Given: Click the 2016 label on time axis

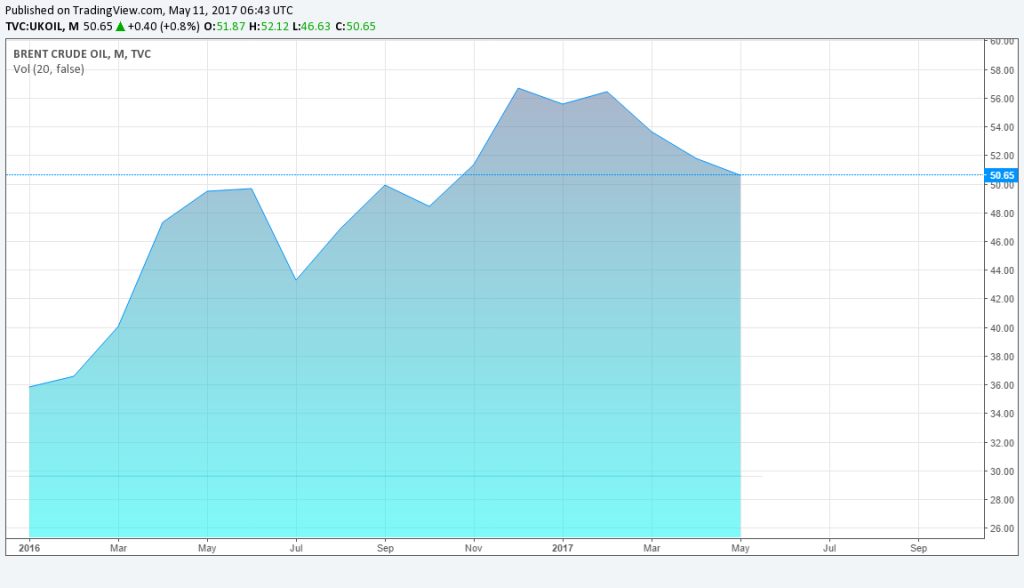Looking at the screenshot, I should click(29, 548).
